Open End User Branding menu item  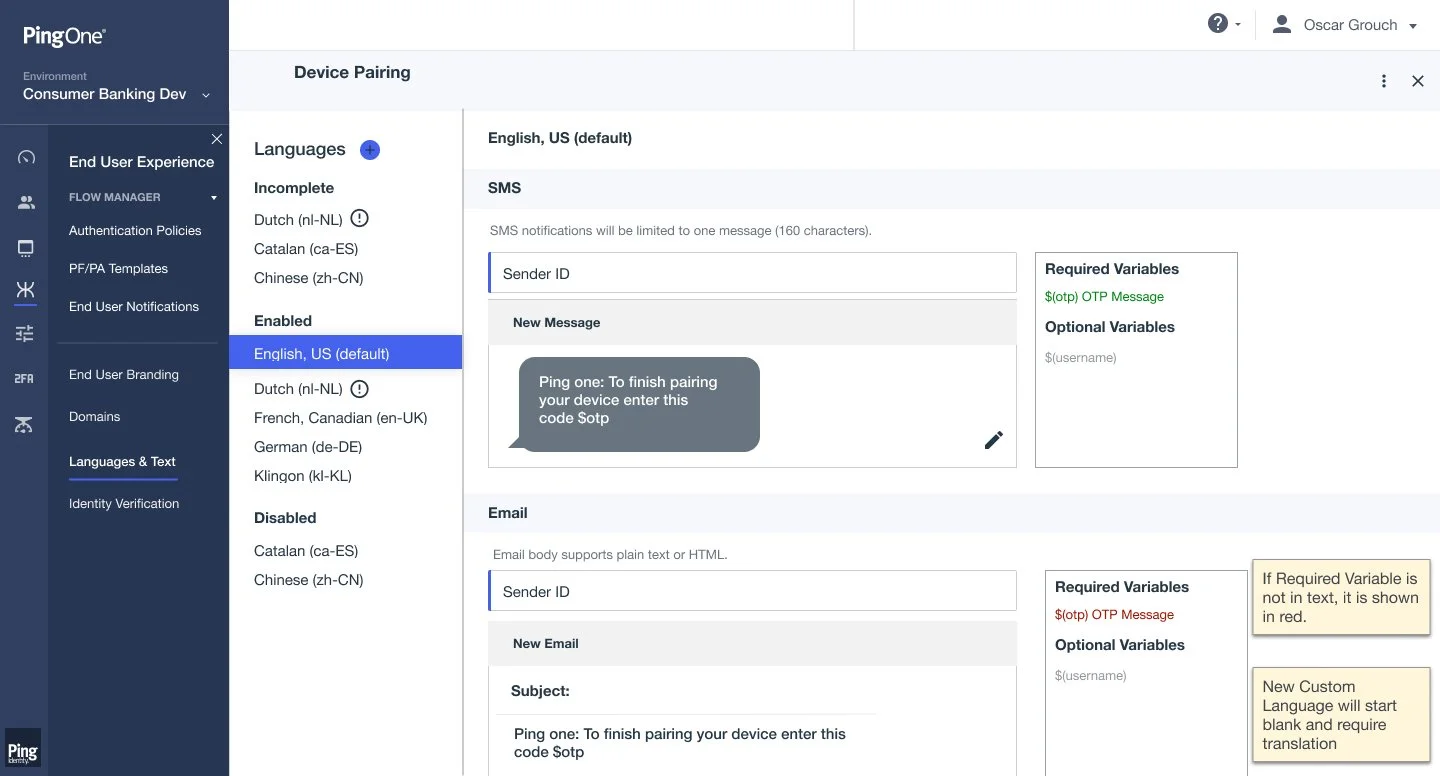point(124,375)
